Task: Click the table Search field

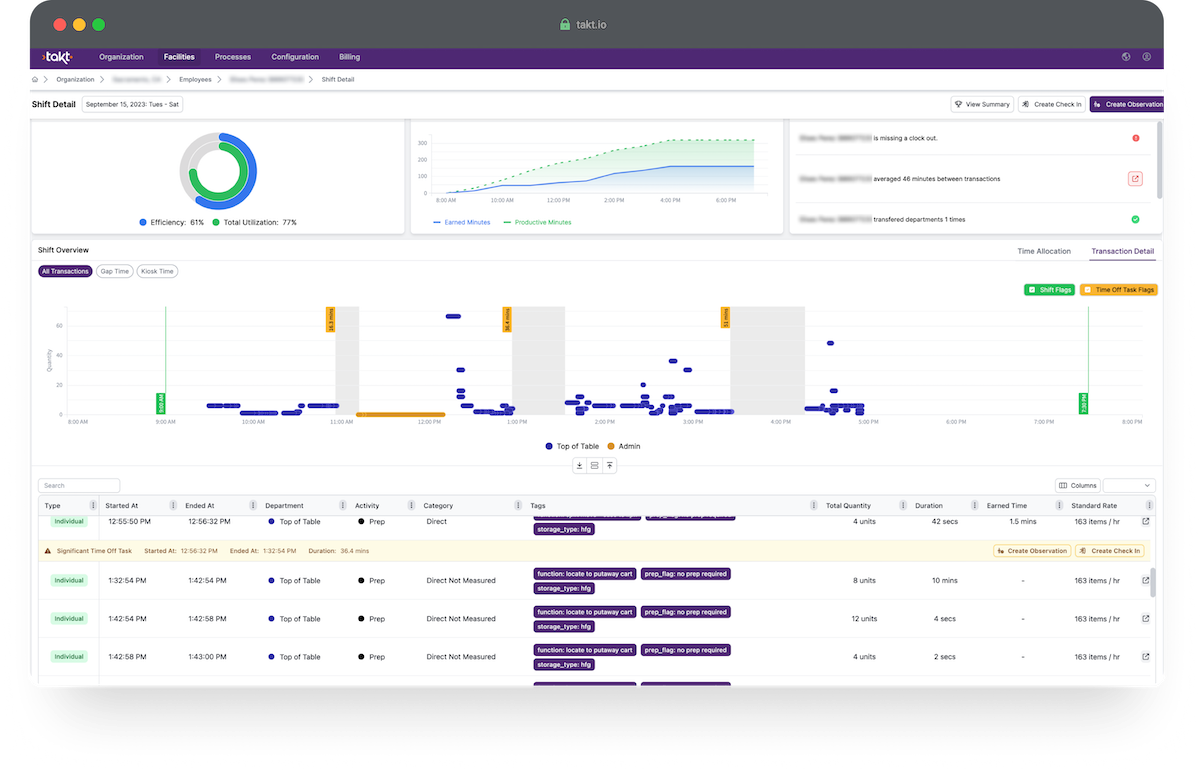Action: pyautogui.click(x=79, y=485)
